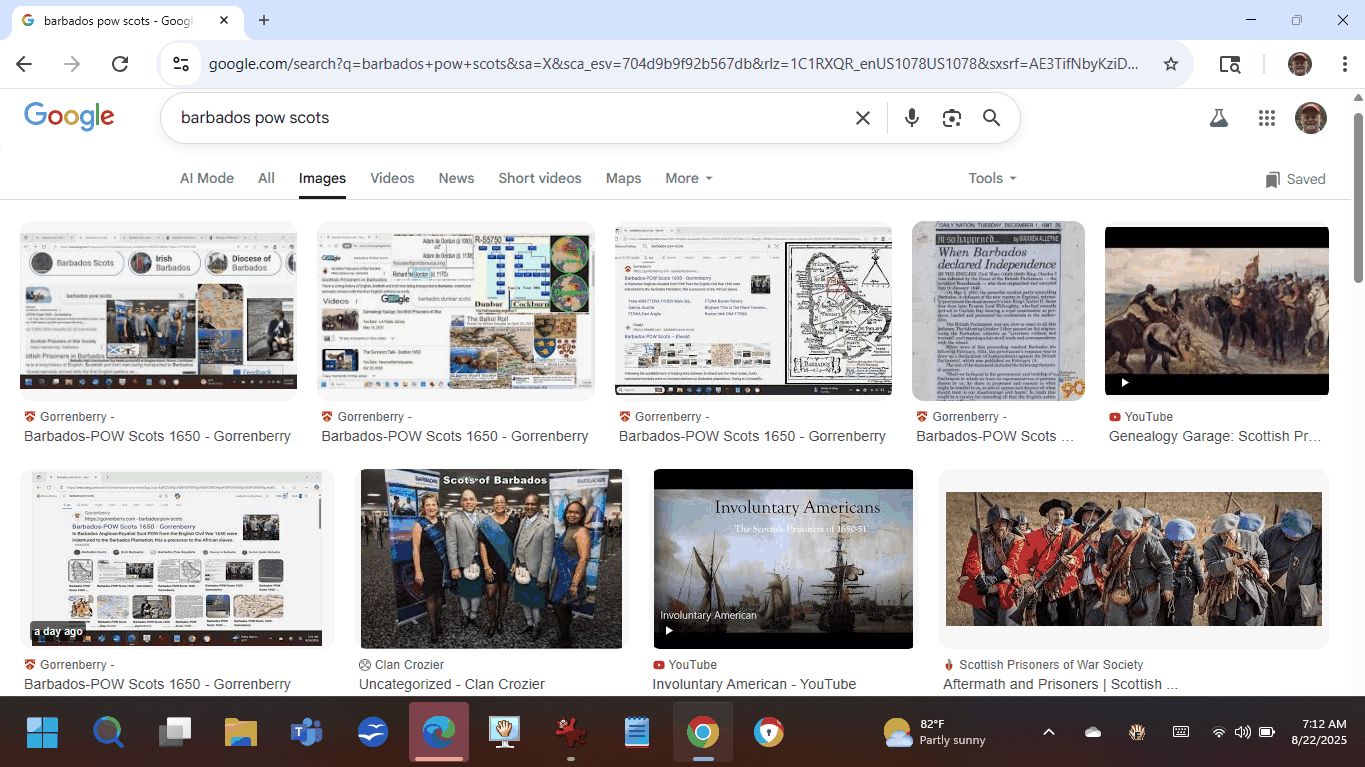The width and height of the screenshot is (1365, 767).
Task: Open the Tools dropdown
Action: [x=991, y=178]
